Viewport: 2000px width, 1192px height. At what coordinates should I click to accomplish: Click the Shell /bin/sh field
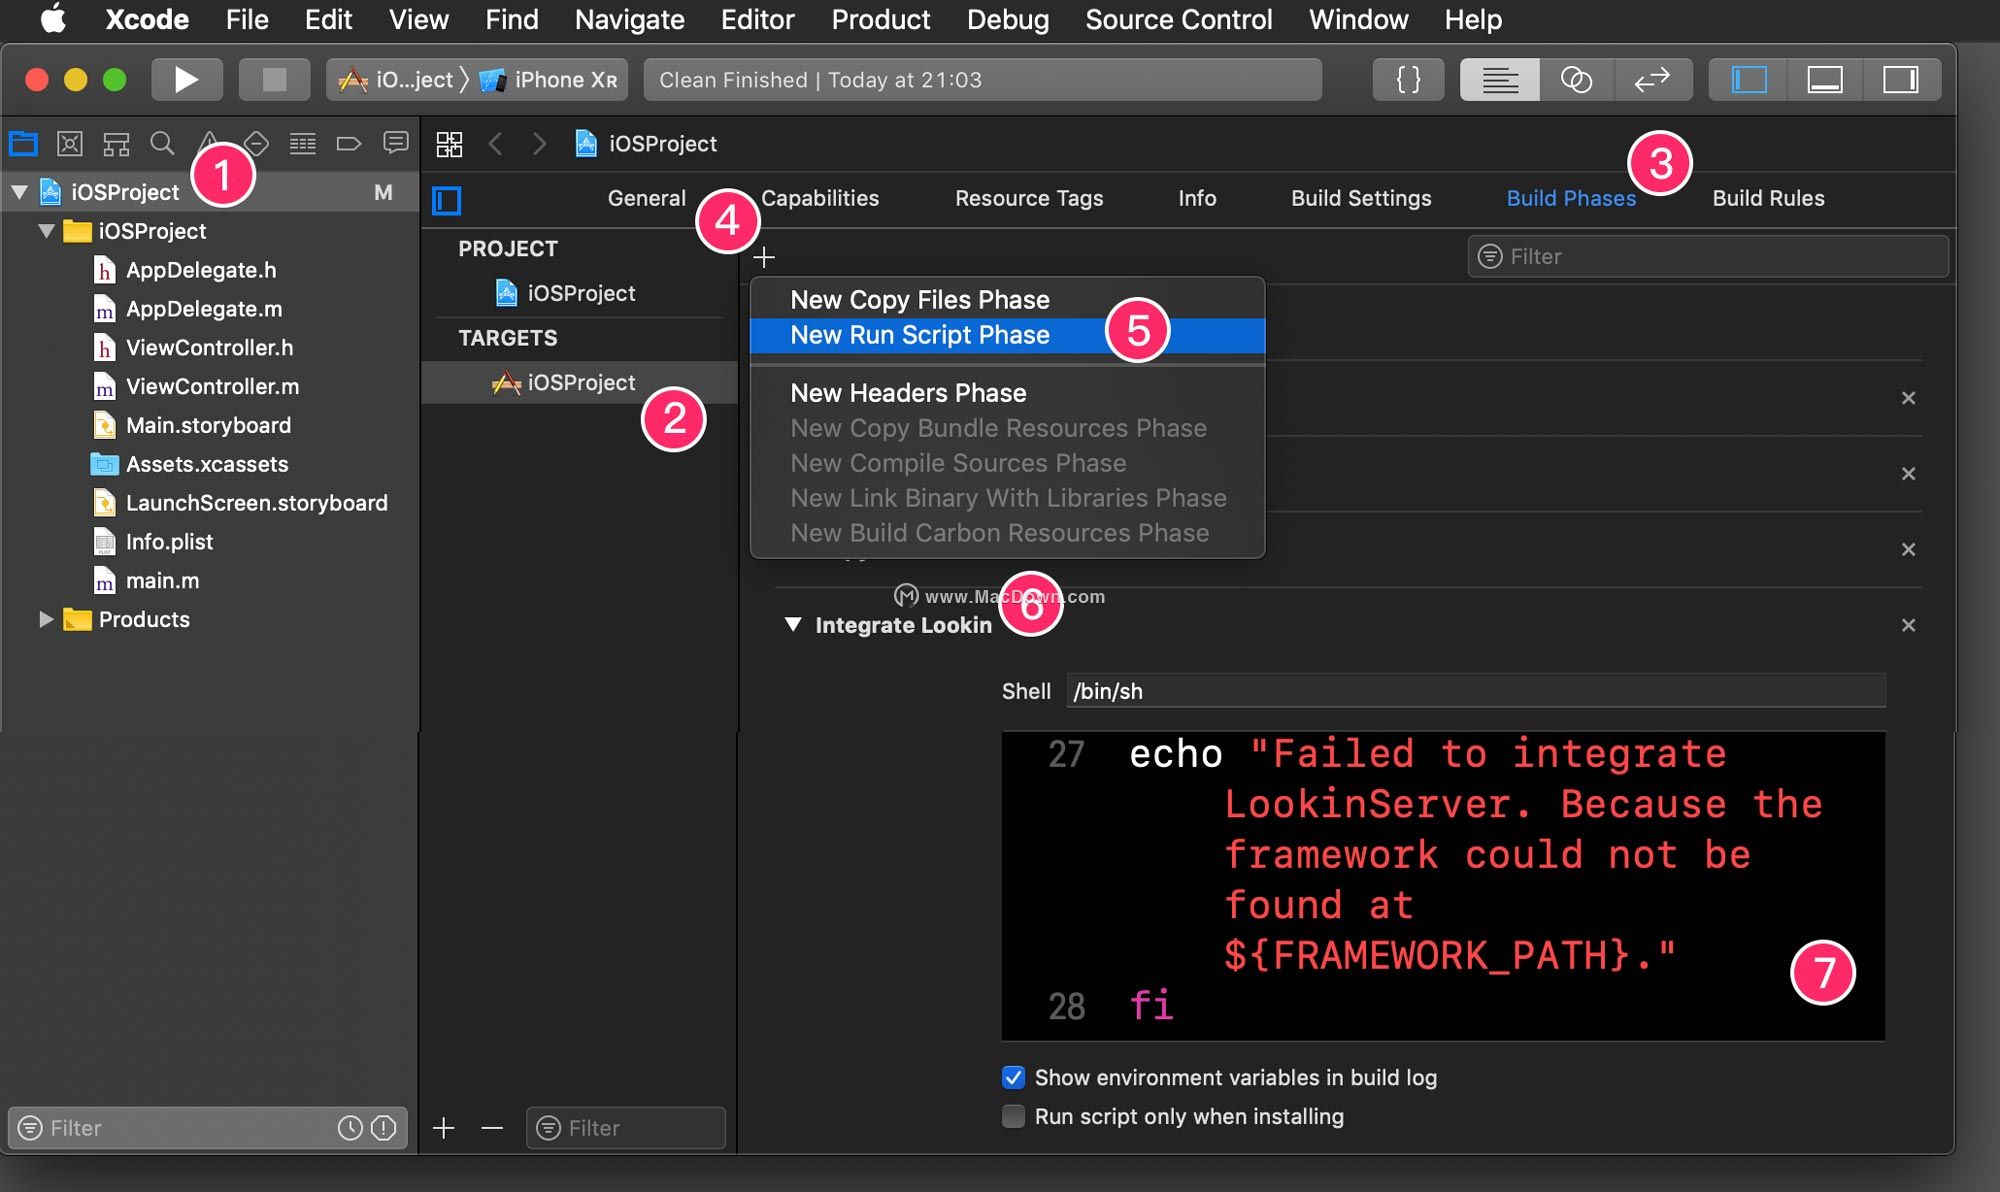point(1476,691)
